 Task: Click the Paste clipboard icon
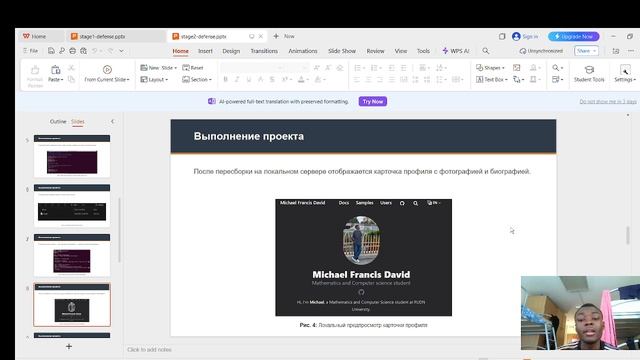[56, 70]
